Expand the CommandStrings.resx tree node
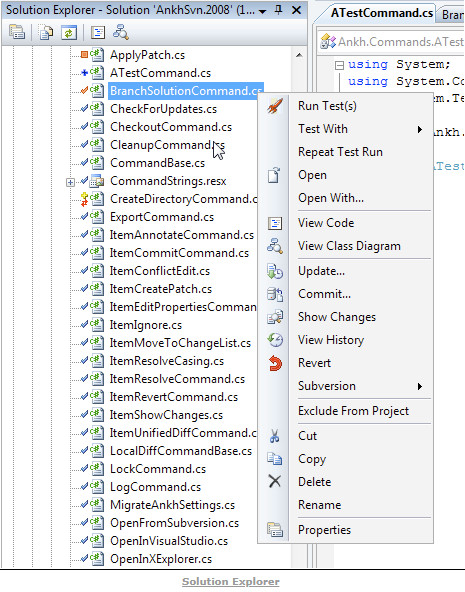 [x=70, y=183]
